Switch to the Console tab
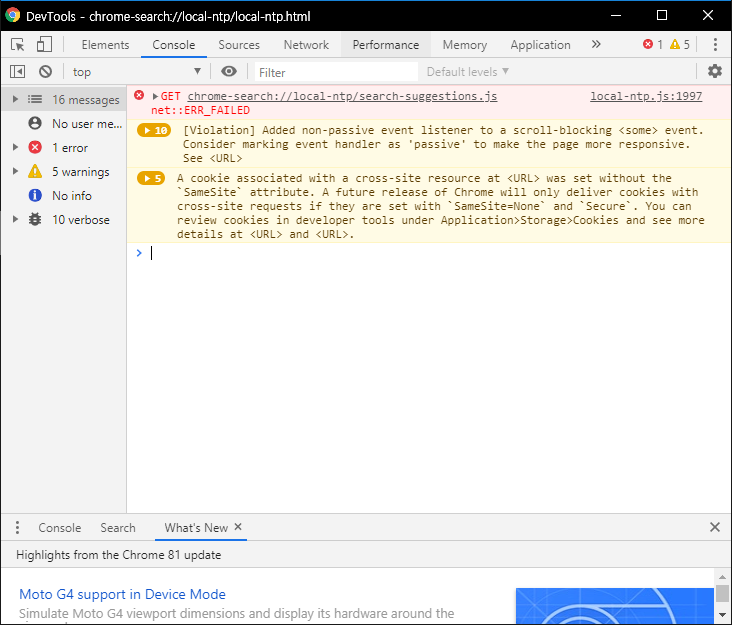Screen dimensions: 732x625 (174, 45)
